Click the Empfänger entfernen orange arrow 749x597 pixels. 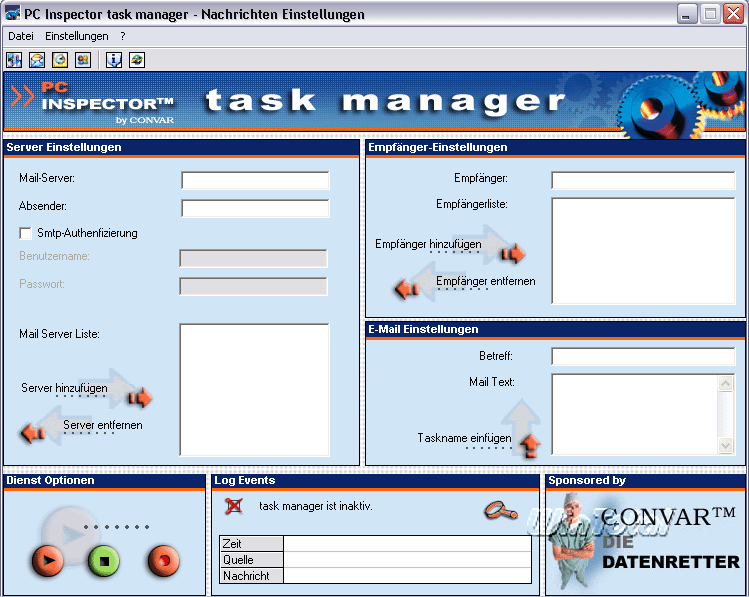407,289
